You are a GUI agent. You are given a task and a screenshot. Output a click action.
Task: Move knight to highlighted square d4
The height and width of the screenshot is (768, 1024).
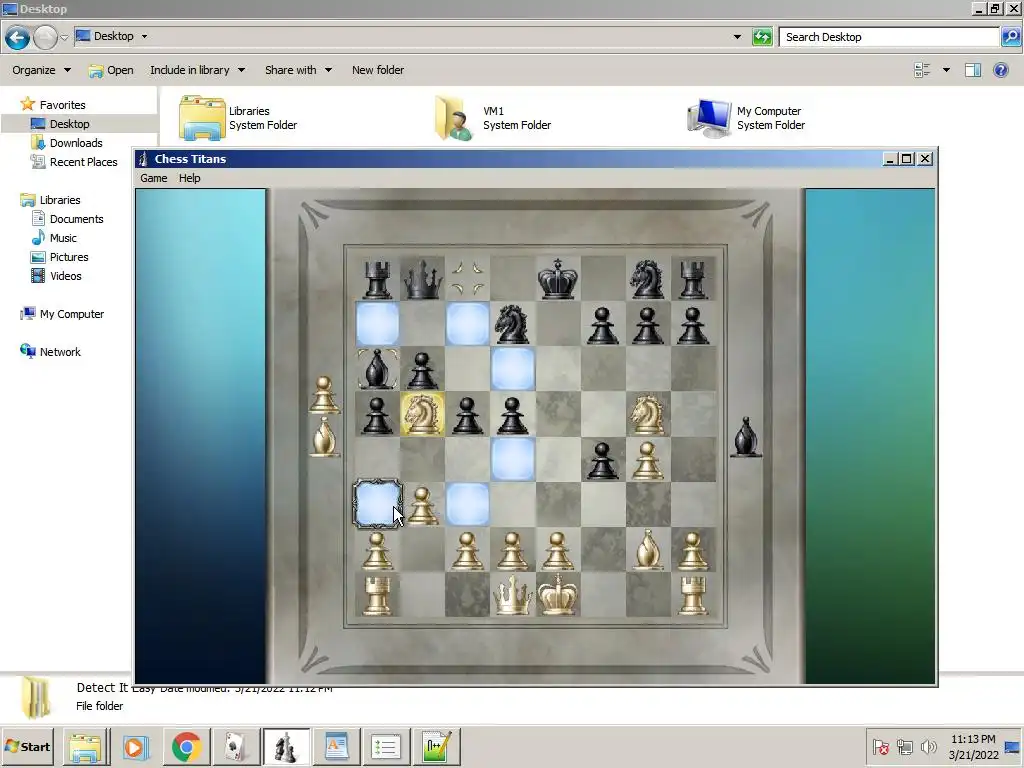pyautogui.click(x=513, y=460)
